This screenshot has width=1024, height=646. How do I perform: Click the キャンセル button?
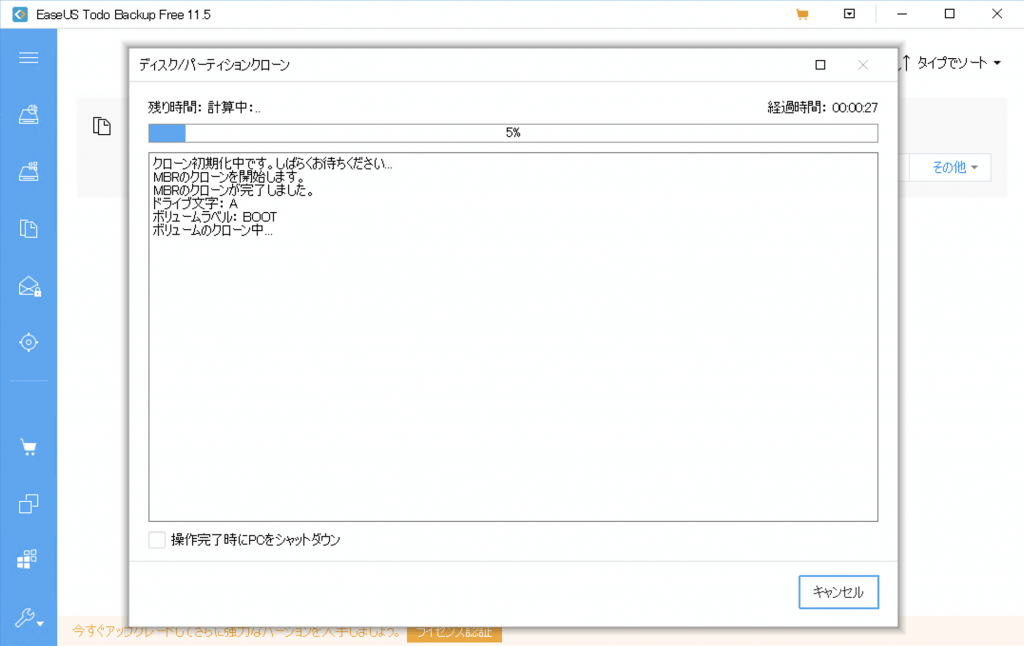838,592
